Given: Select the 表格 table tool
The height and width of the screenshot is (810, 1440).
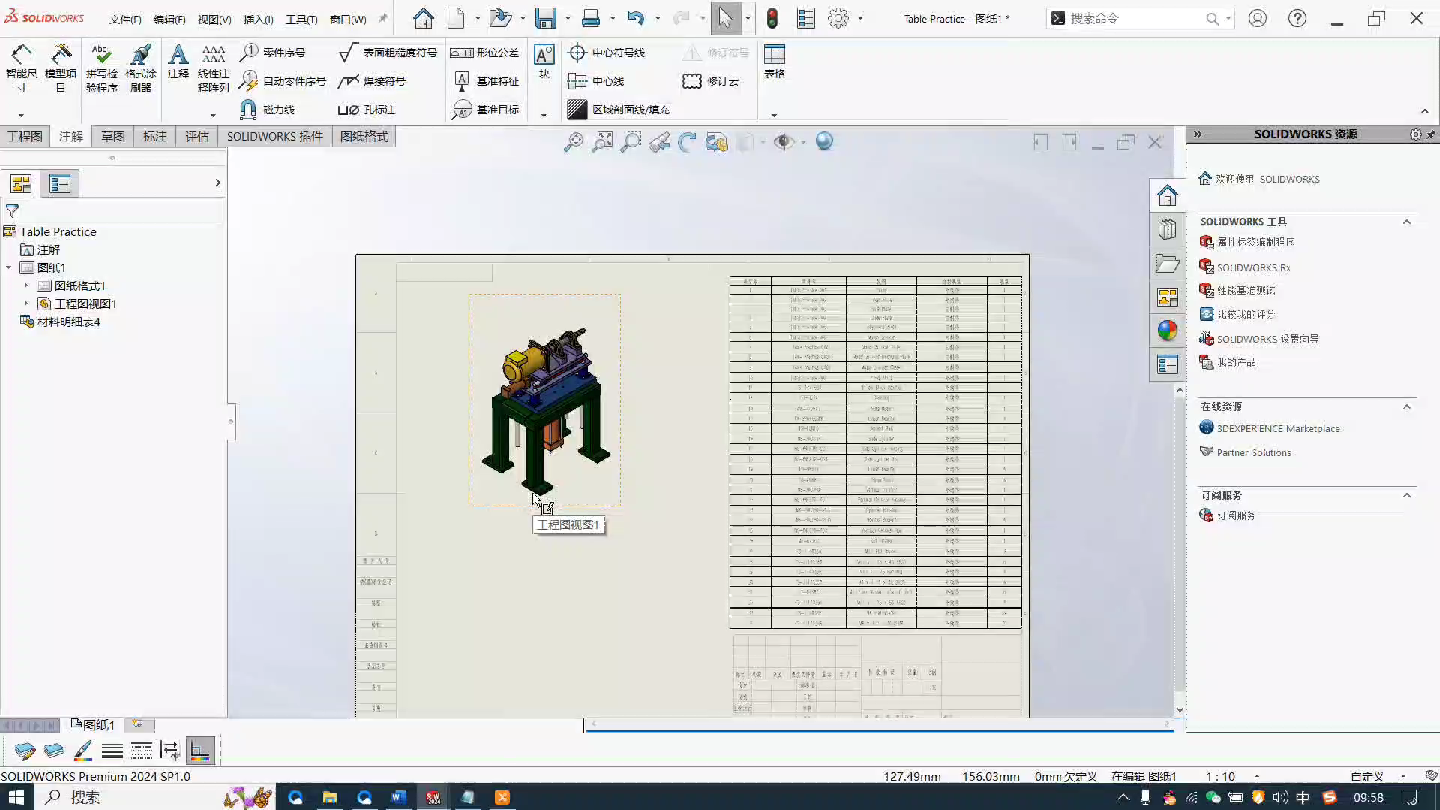Looking at the screenshot, I should [773, 60].
